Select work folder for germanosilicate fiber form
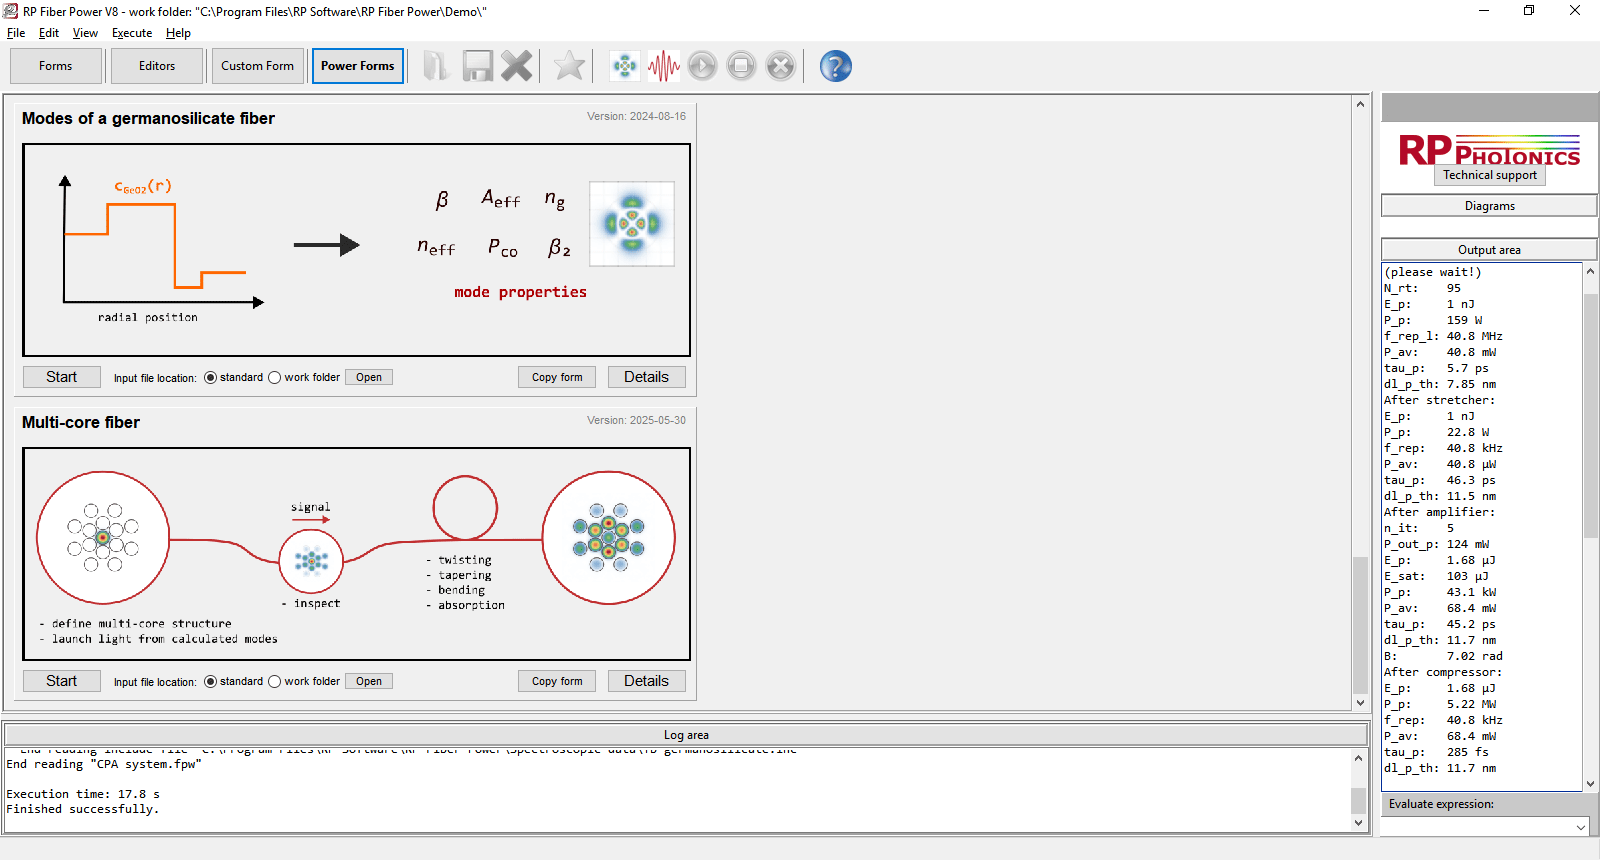Viewport: 1600px width, 860px height. pyautogui.click(x=275, y=378)
